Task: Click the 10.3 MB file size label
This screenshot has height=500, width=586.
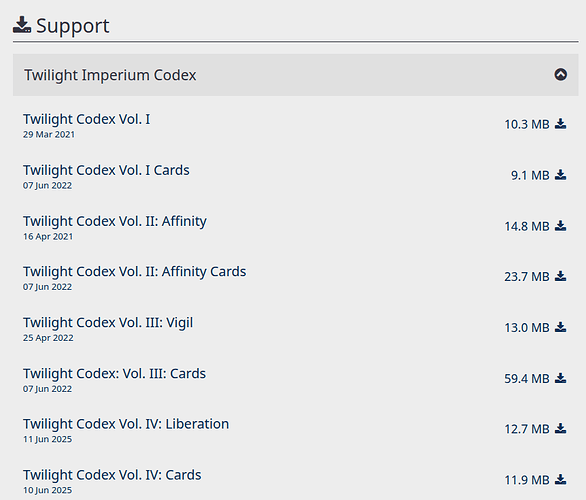Action: (x=527, y=124)
